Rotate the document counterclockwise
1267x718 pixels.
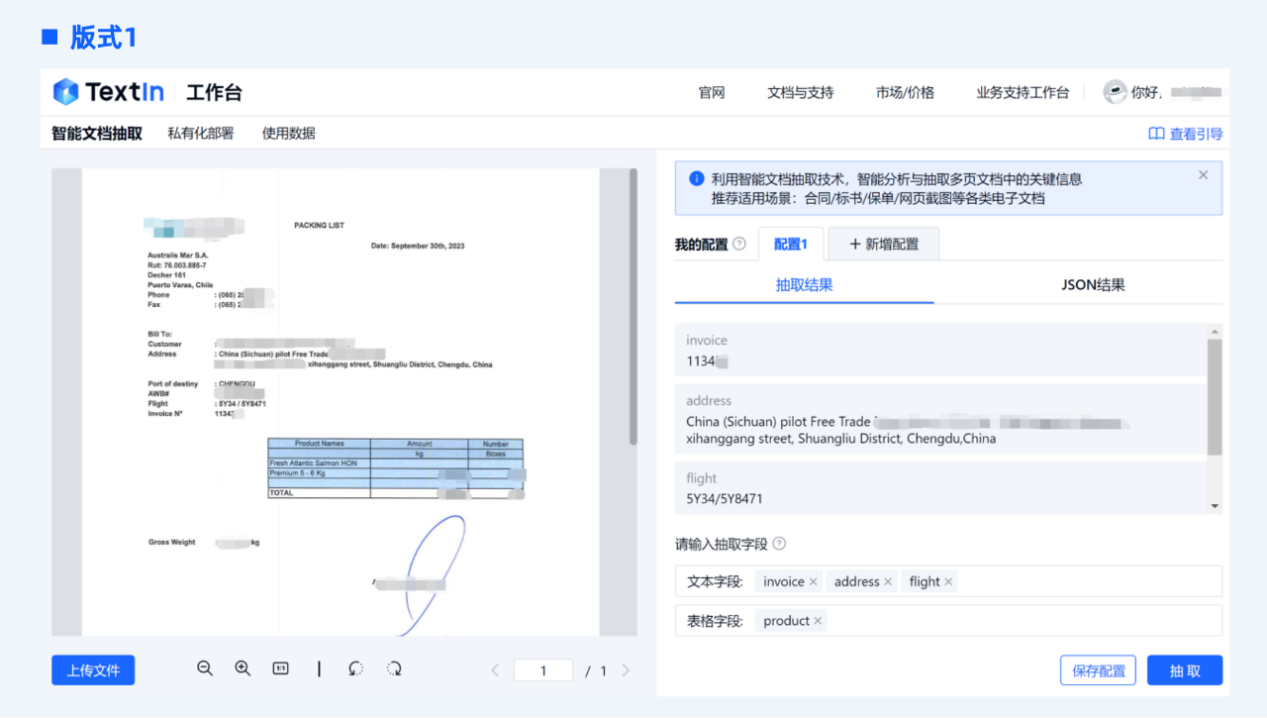point(356,669)
